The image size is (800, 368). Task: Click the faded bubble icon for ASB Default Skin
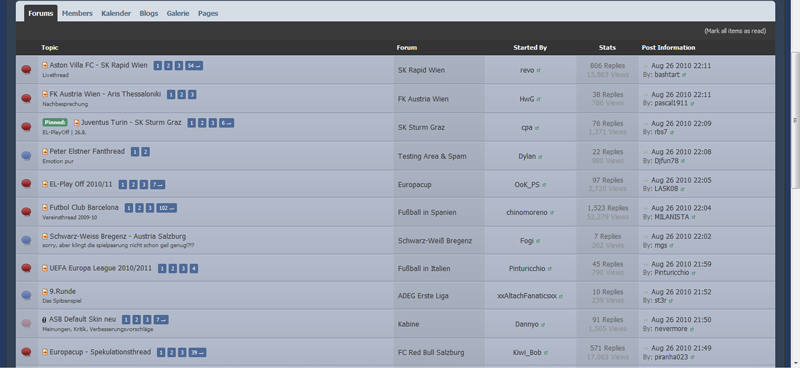click(x=26, y=324)
